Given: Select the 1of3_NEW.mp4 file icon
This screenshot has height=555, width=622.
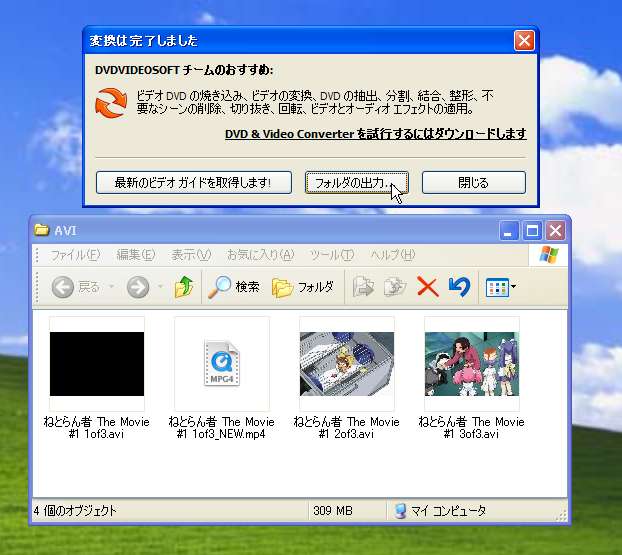Looking at the screenshot, I should click(x=222, y=363).
